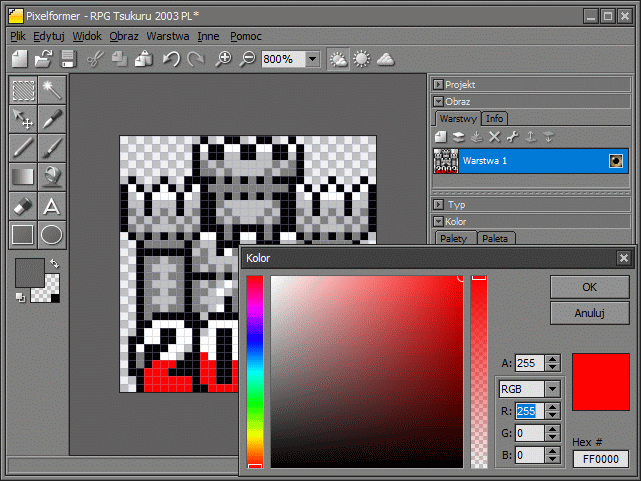Open file with the folder icon
The height and width of the screenshot is (481, 641).
click(43, 59)
